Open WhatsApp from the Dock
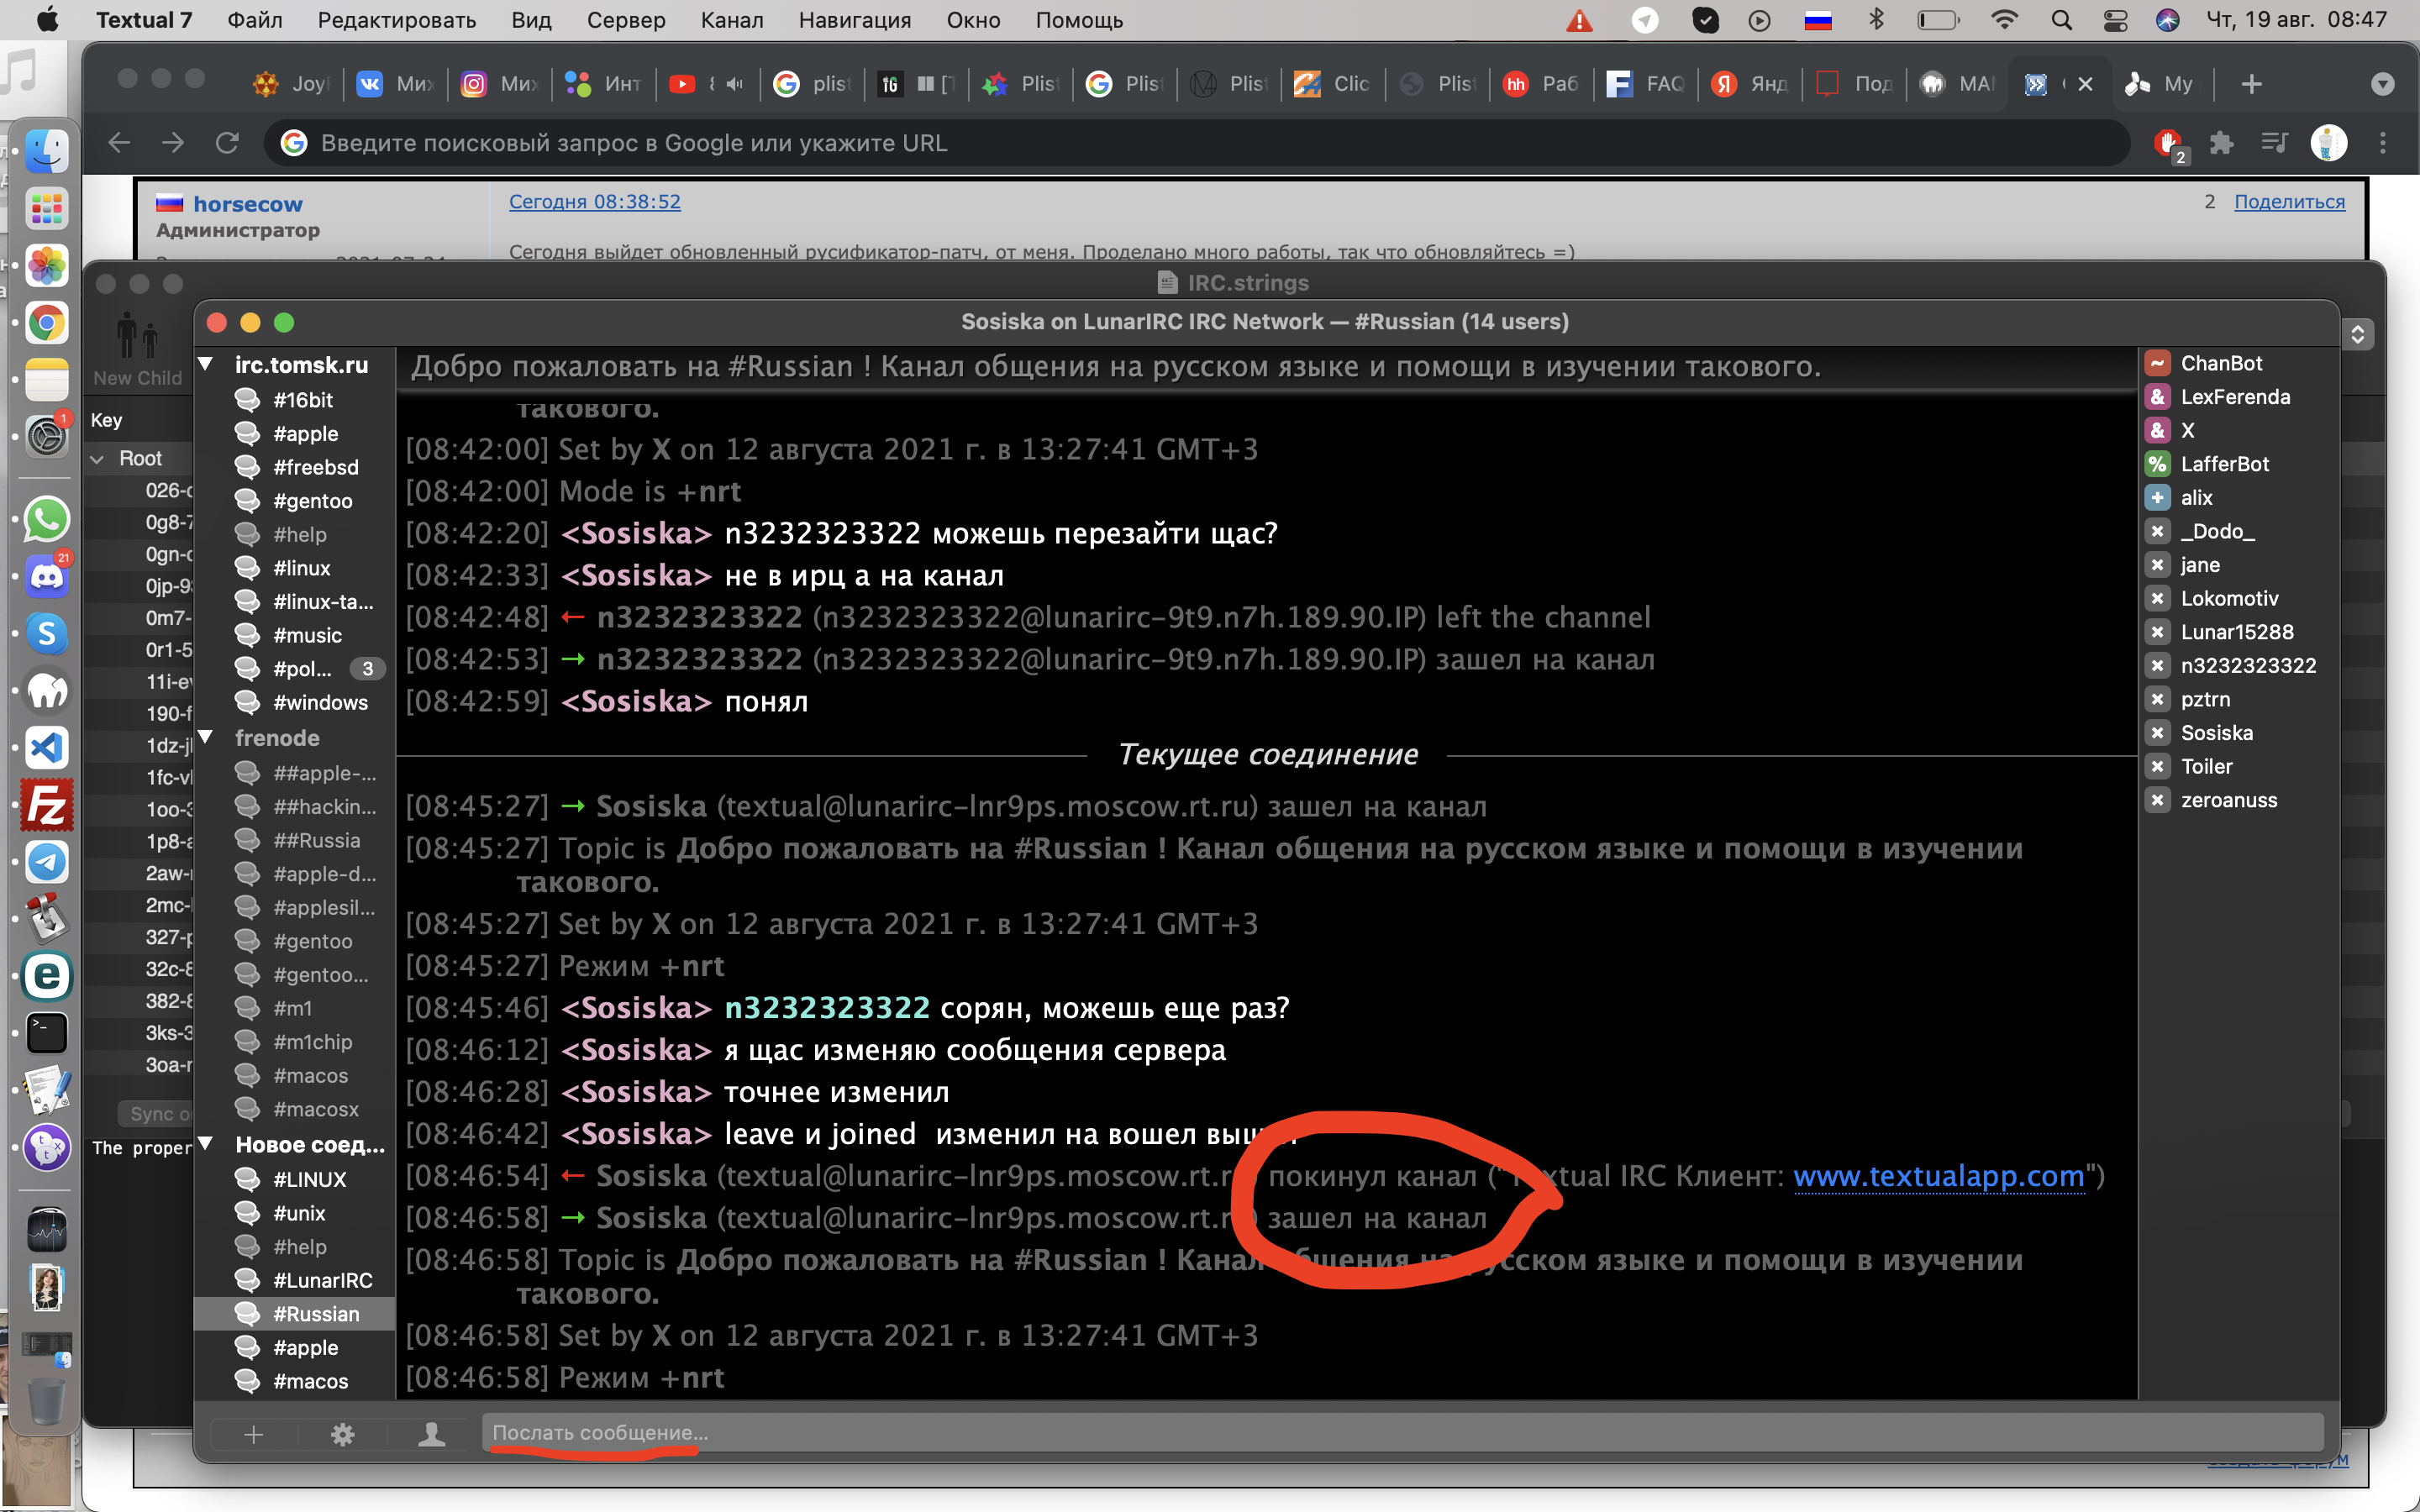Viewport: 2420px width, 1512px height. point(46,520)
